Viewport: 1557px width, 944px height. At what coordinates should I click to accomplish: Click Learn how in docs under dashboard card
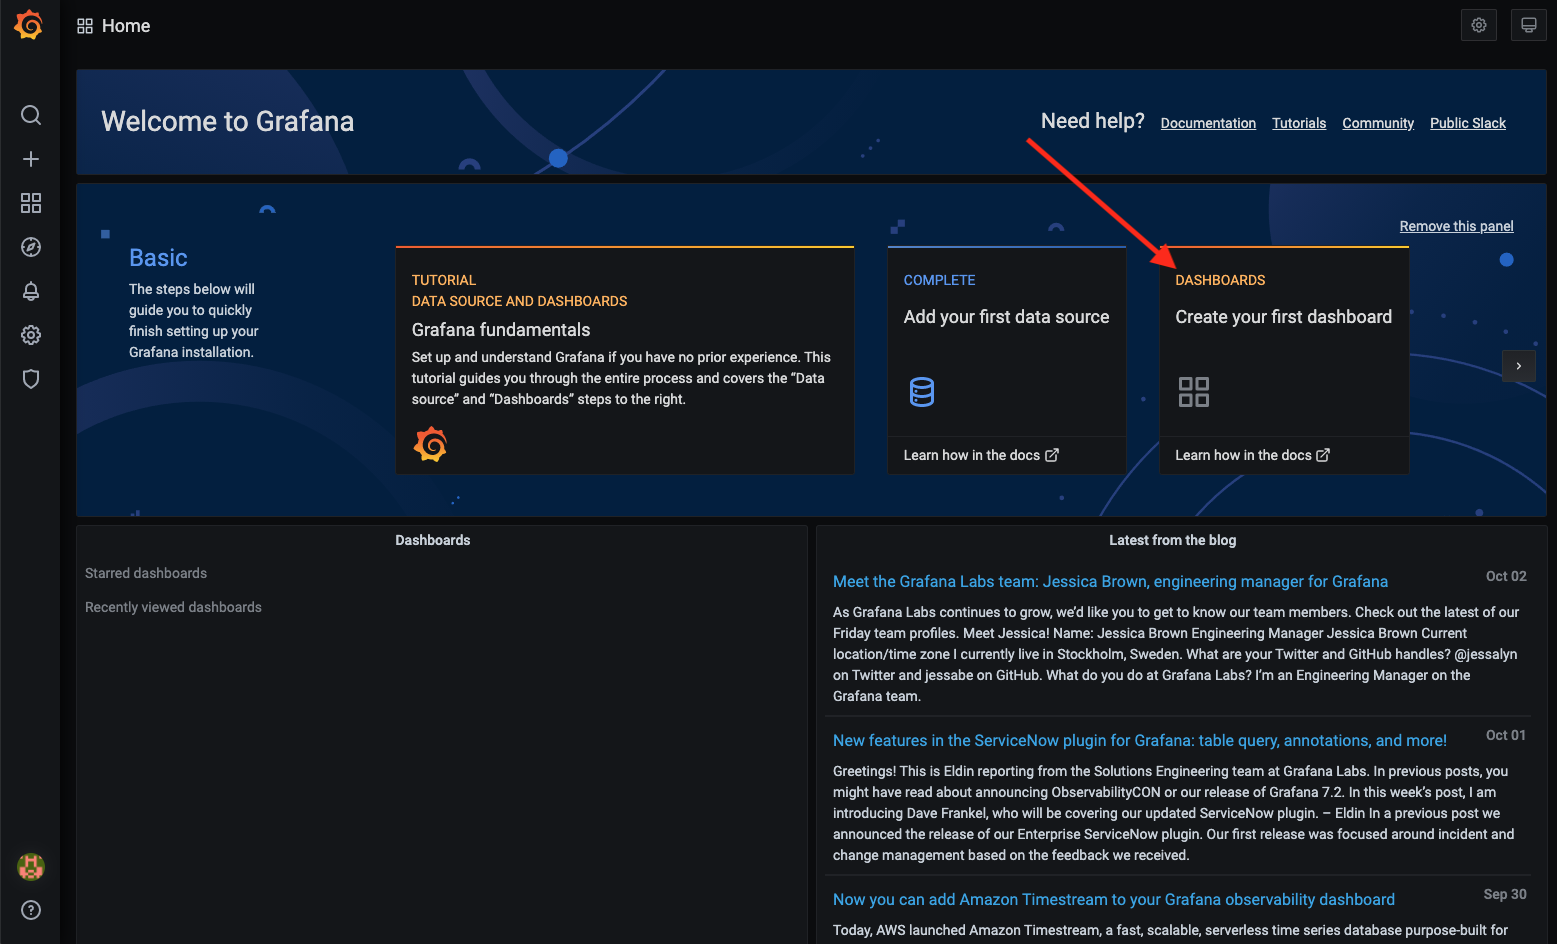(1252, 455)
